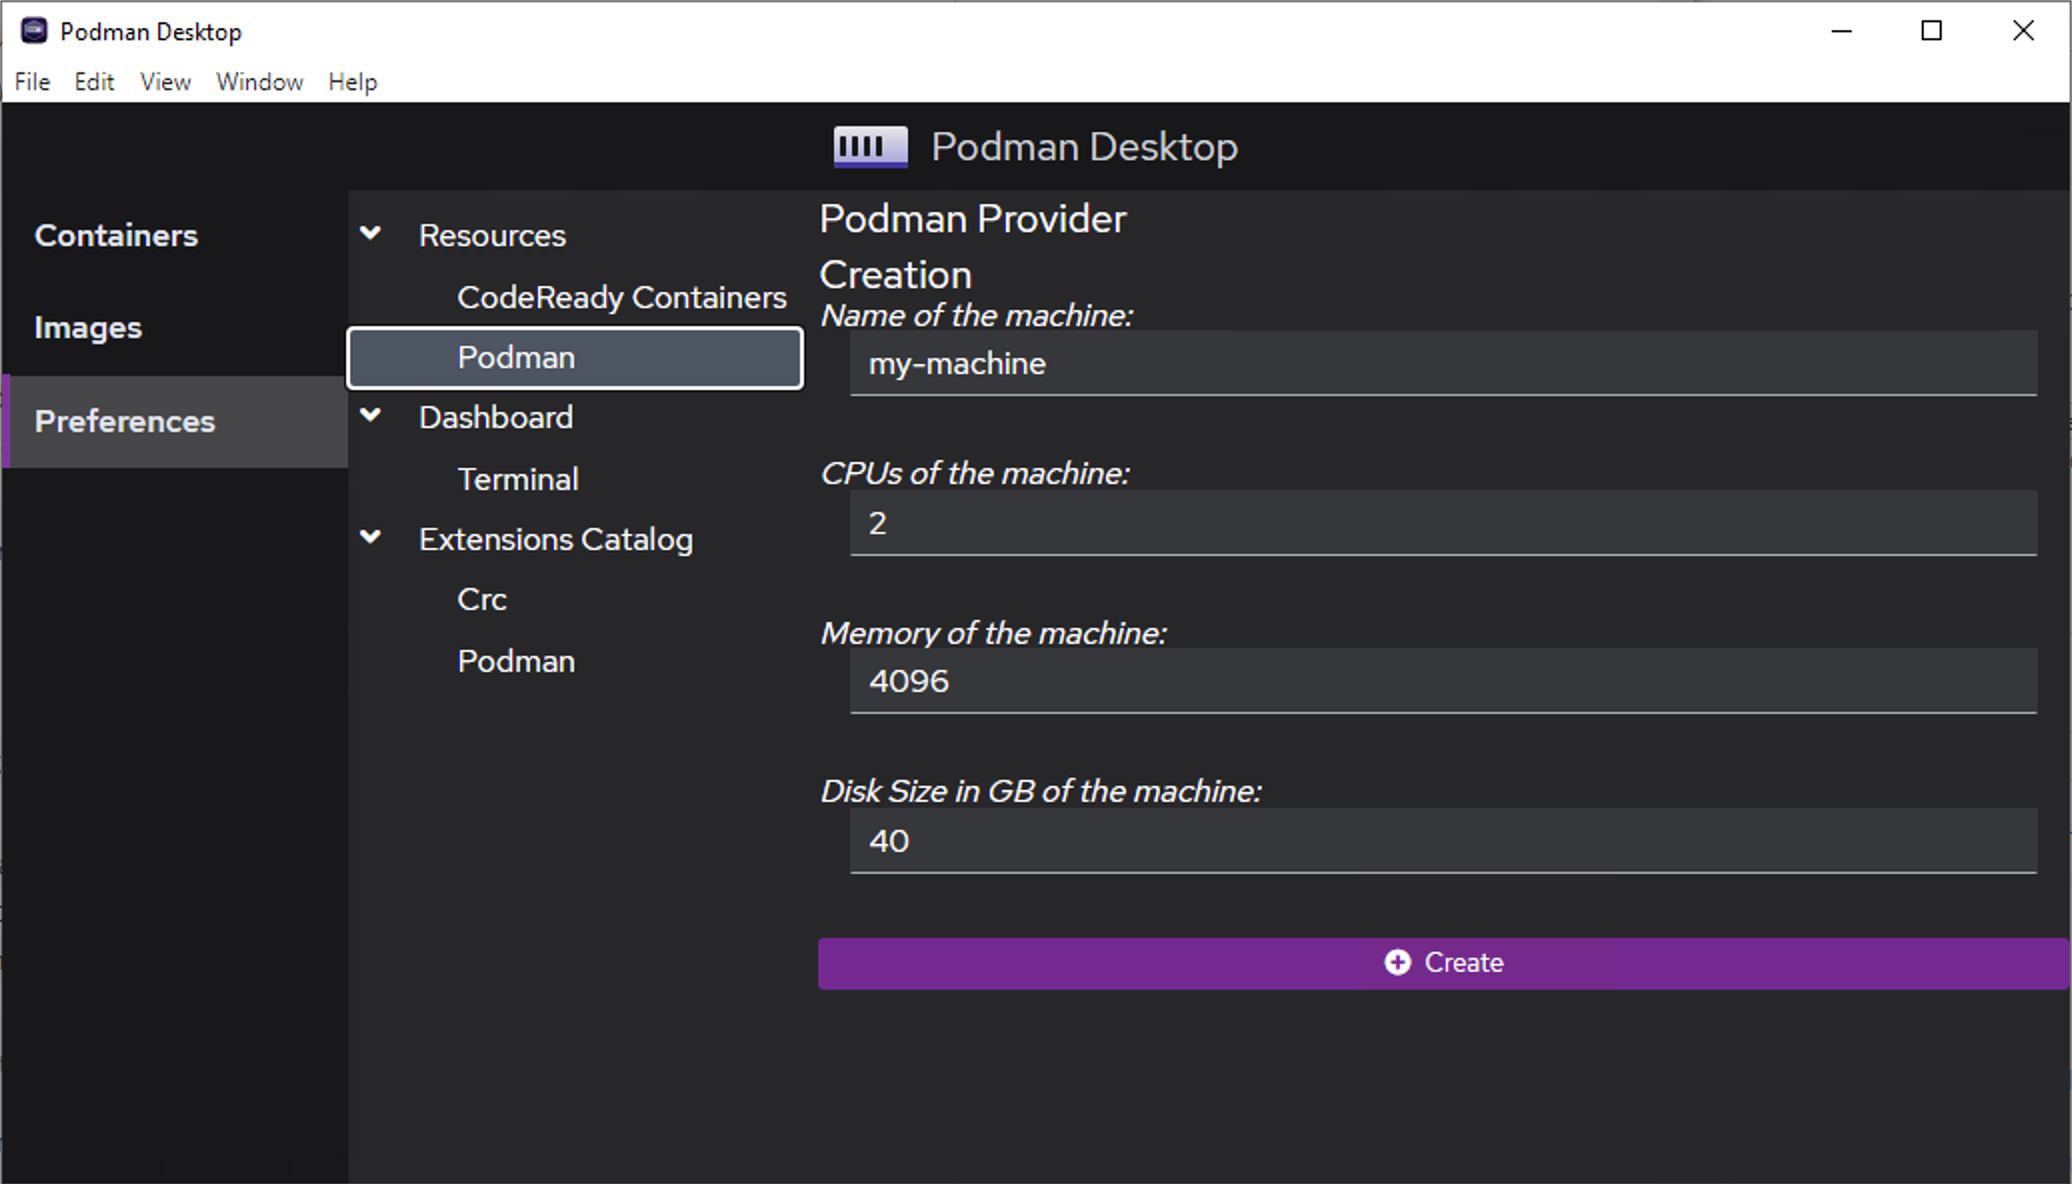Select CodeReady Containers under Resources
This screenshot has height=1184, width=2072.
click(622, 297)
